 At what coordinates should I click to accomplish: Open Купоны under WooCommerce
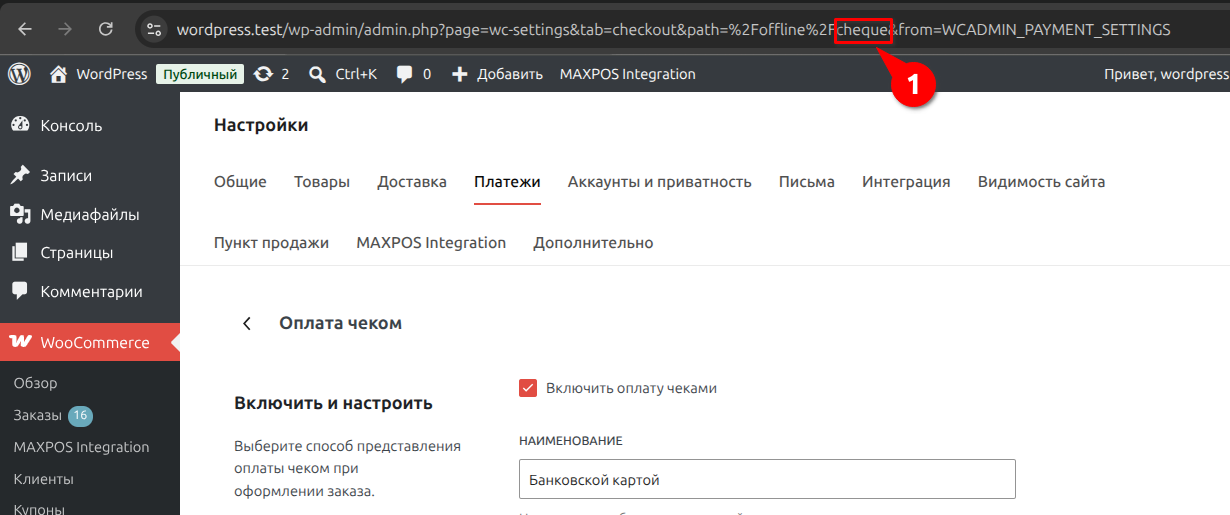click(x=40, y=509)
